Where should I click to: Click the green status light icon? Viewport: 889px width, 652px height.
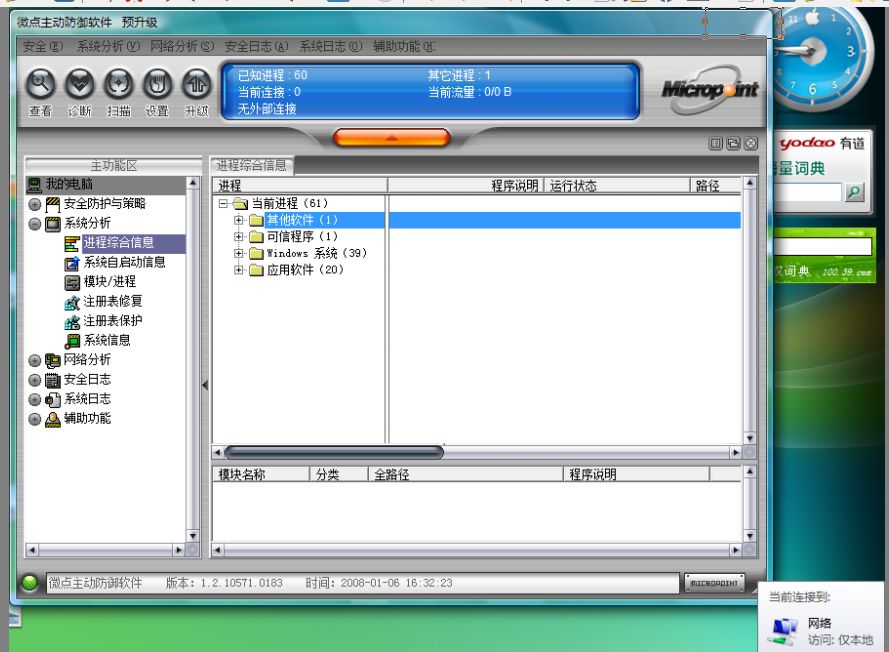pyautogui.click(x=29, y=582)
